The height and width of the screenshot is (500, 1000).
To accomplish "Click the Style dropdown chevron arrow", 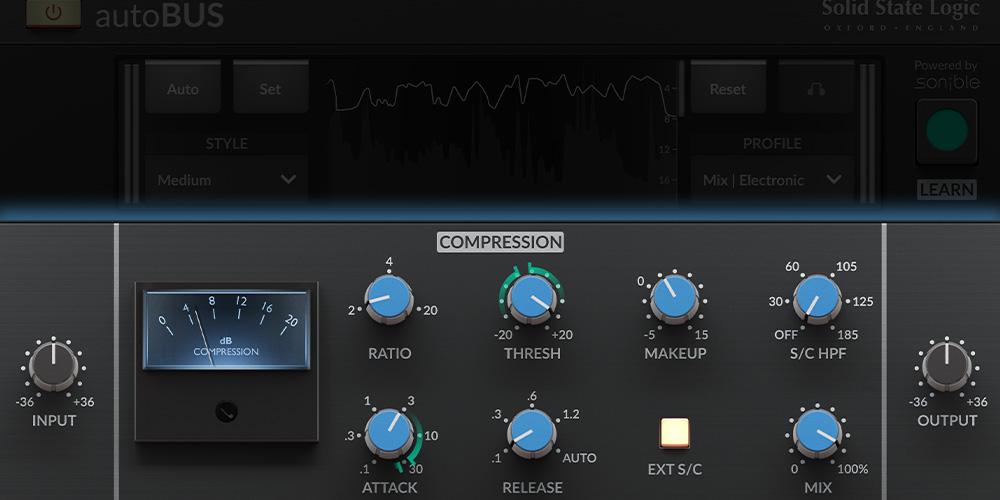I will (x=288, y=180).
